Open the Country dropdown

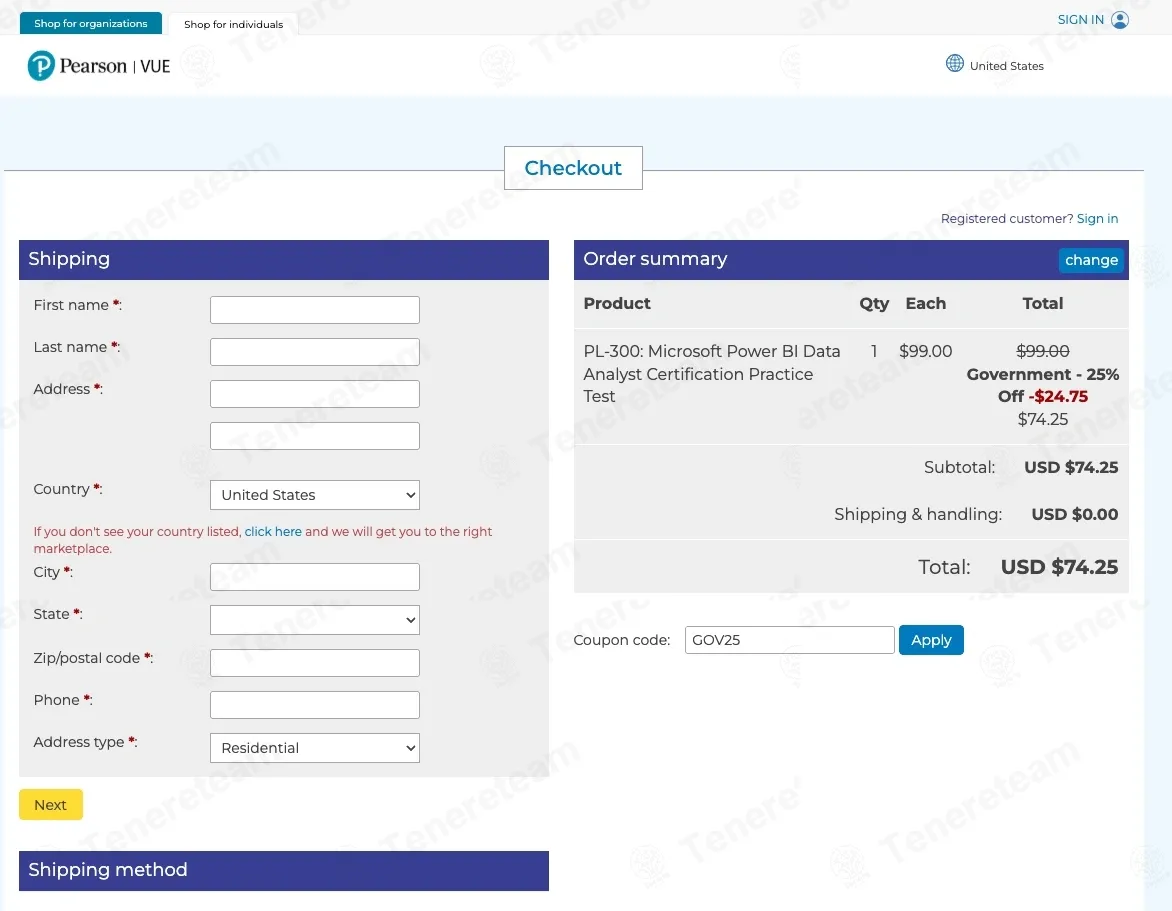[315, 495]
